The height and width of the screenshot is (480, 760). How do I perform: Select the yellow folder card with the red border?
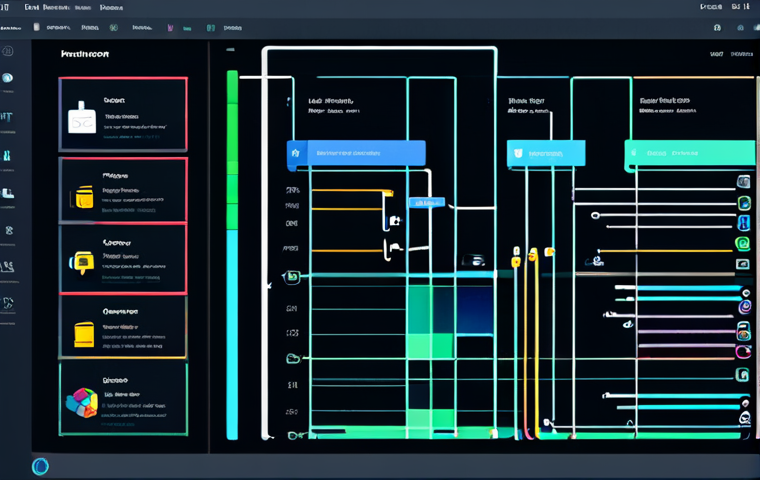(x=123, y=191)
